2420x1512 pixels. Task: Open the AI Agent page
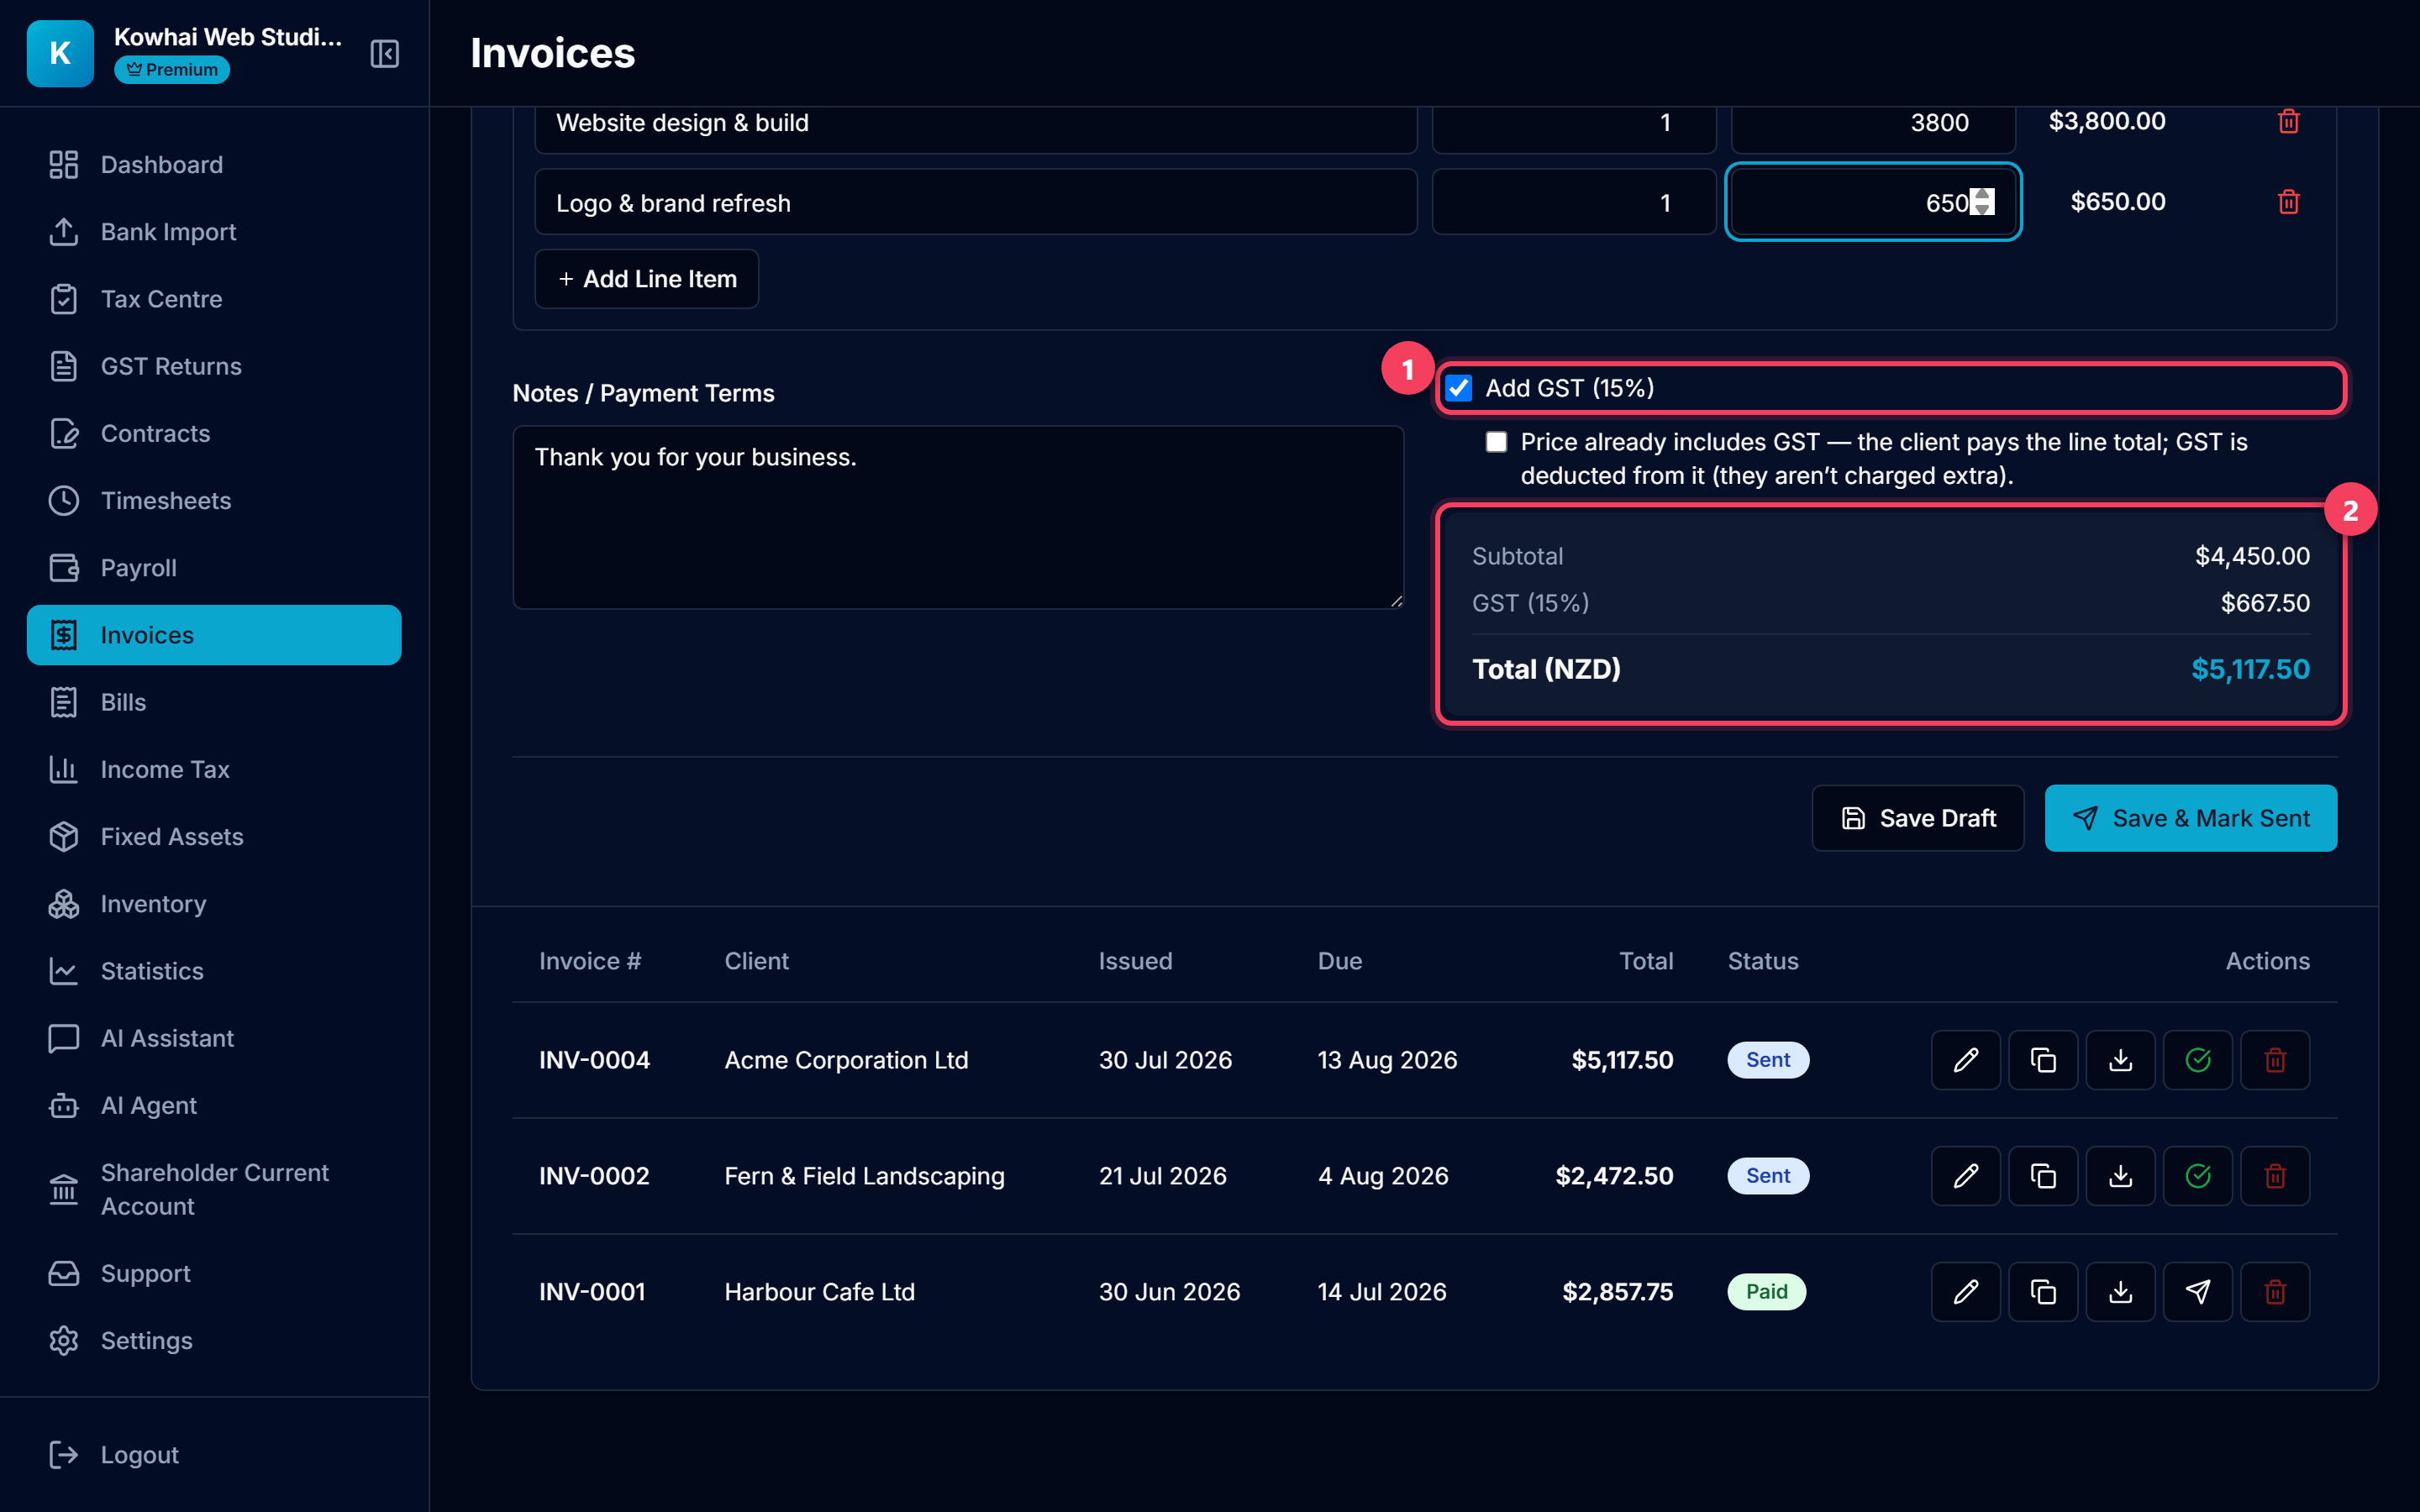214,1105
